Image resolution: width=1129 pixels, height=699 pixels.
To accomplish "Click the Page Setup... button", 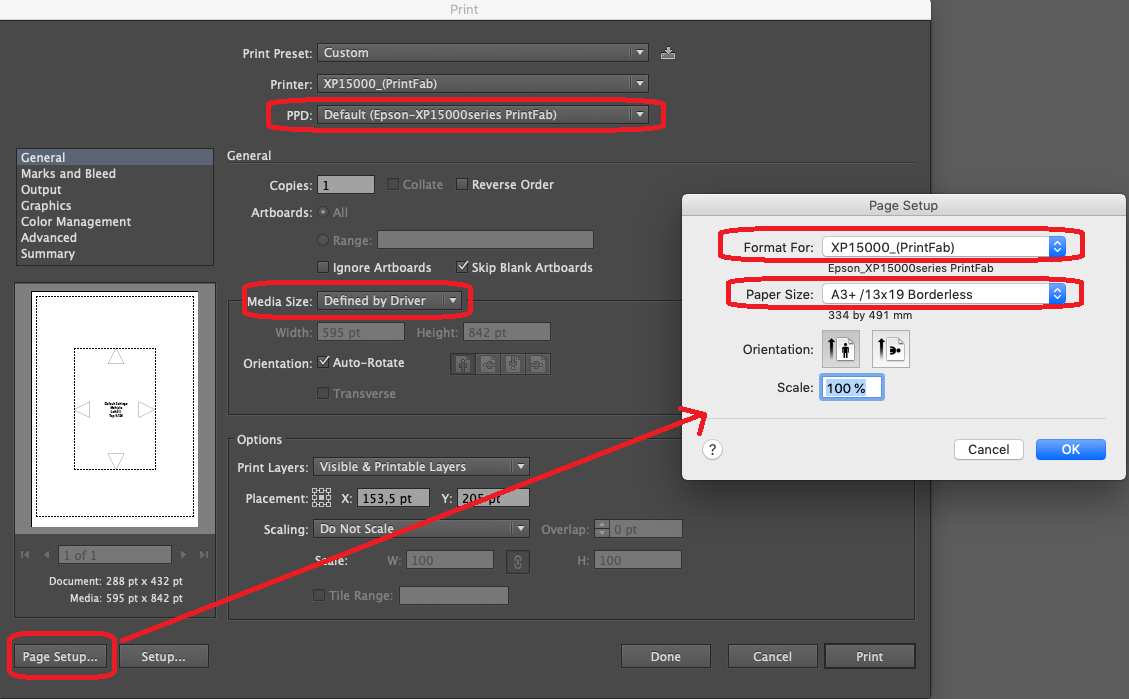I will (60, 656).
